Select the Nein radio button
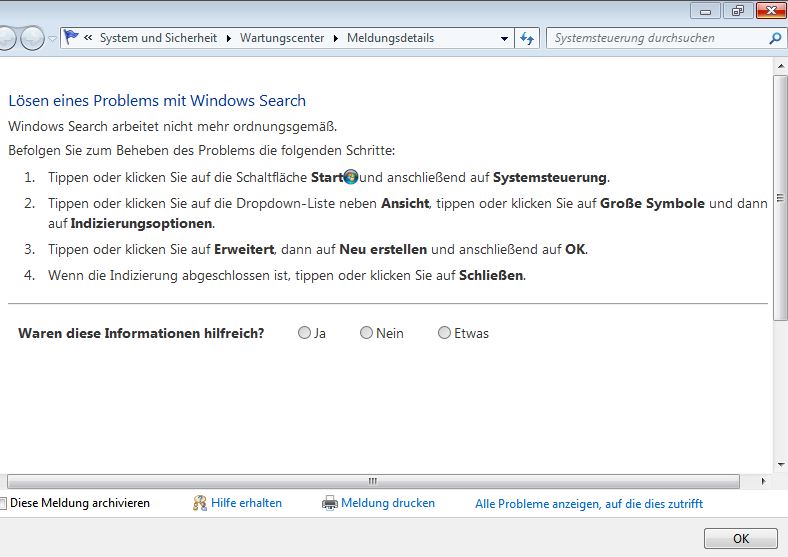The height and width of the screenshot is (557, 788). 366,333
